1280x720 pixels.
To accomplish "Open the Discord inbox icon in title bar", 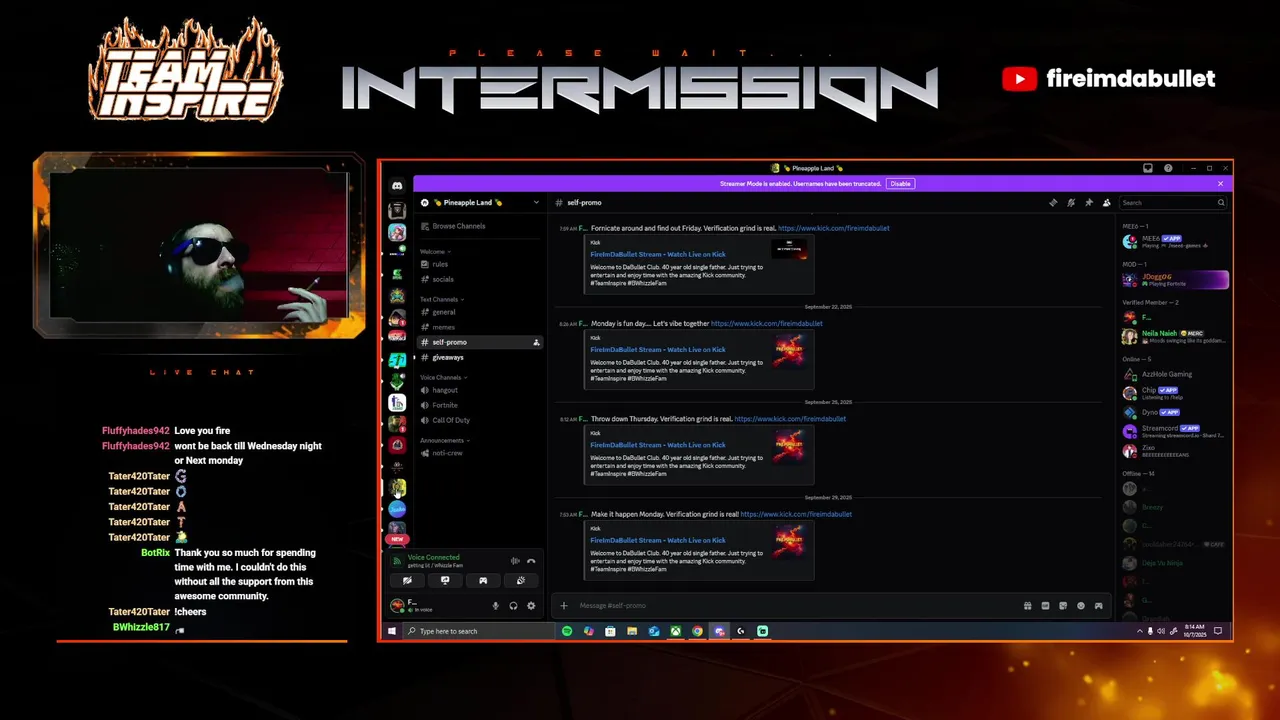I will pos(1148,168).
